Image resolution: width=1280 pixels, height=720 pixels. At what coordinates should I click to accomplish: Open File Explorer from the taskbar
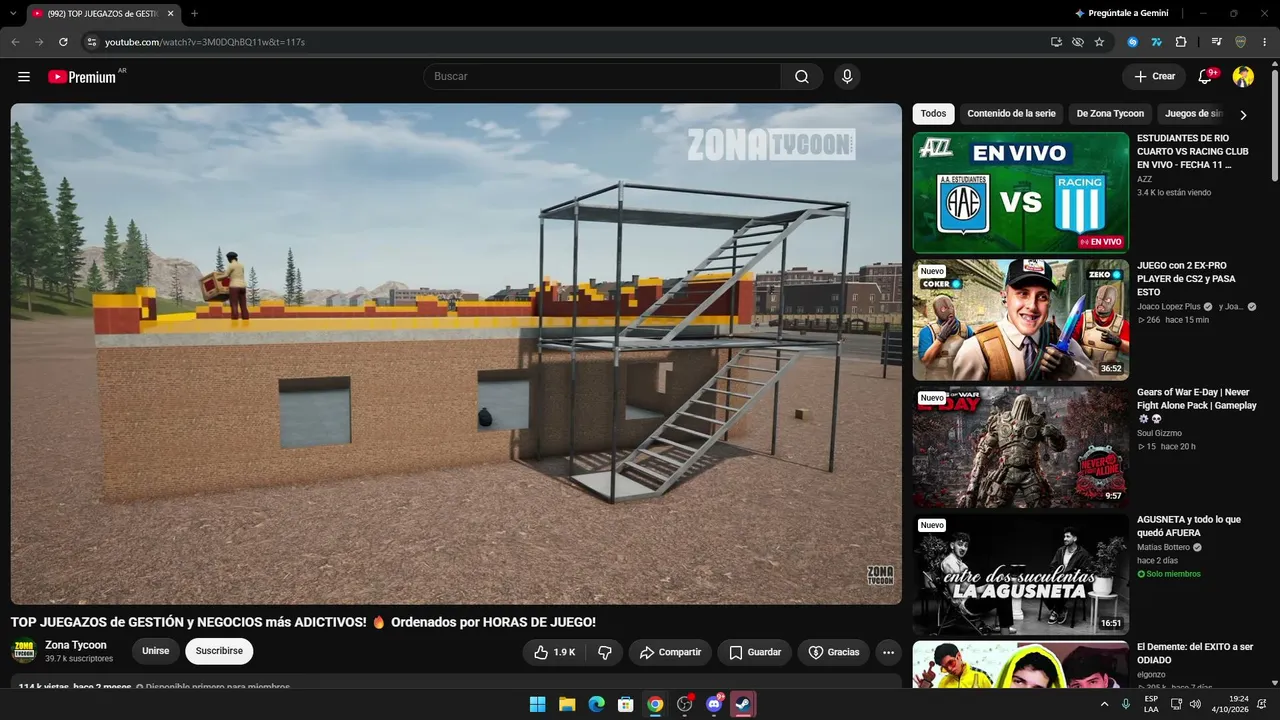point(567,704)
